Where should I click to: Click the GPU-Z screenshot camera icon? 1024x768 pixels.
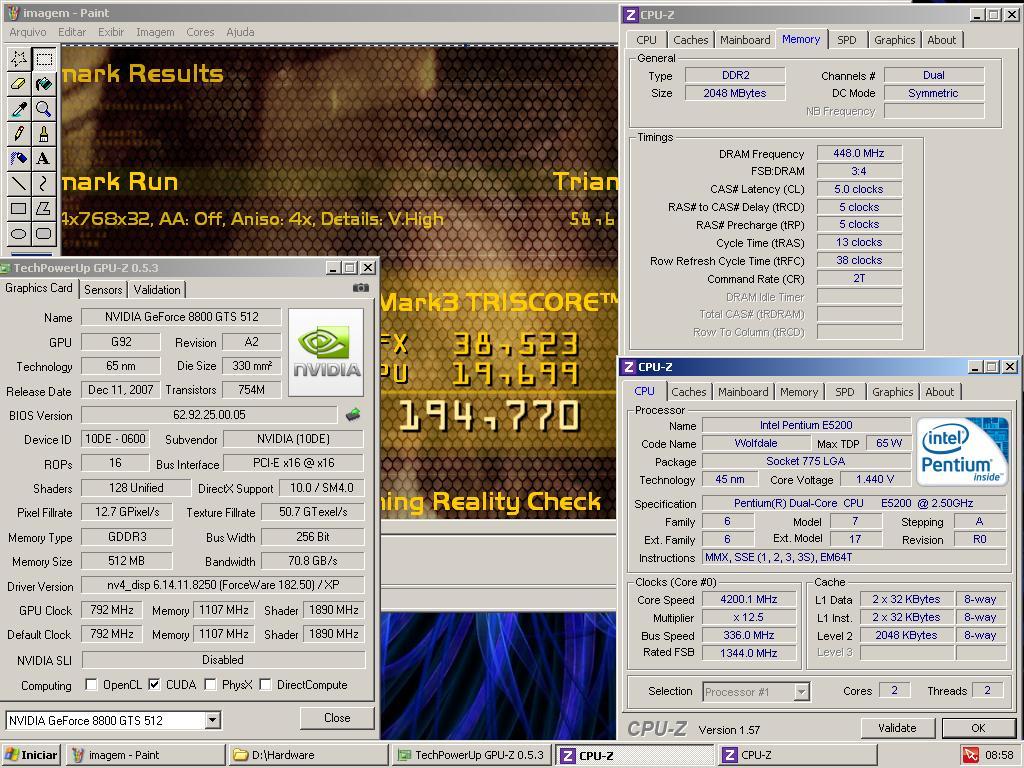tap(360, 287)
